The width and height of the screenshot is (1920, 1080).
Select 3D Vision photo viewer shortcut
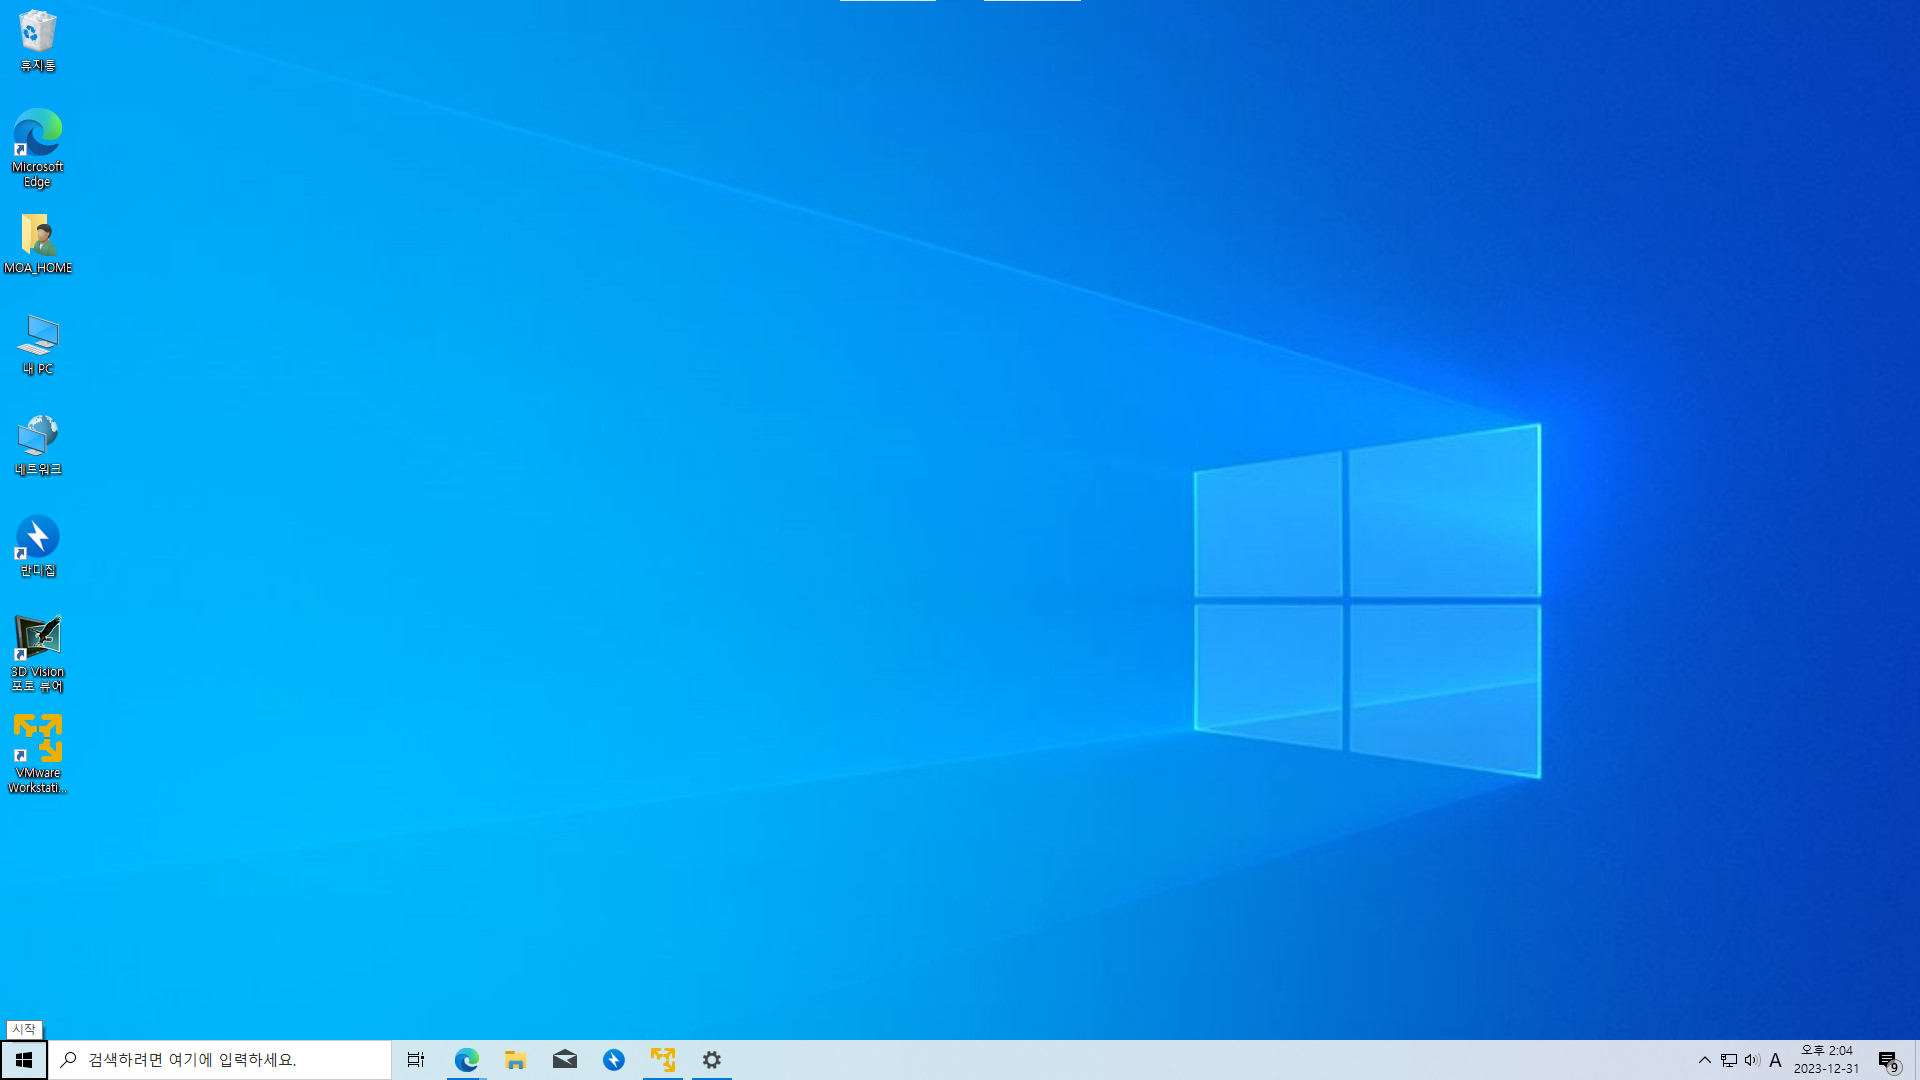coord(38,651)
